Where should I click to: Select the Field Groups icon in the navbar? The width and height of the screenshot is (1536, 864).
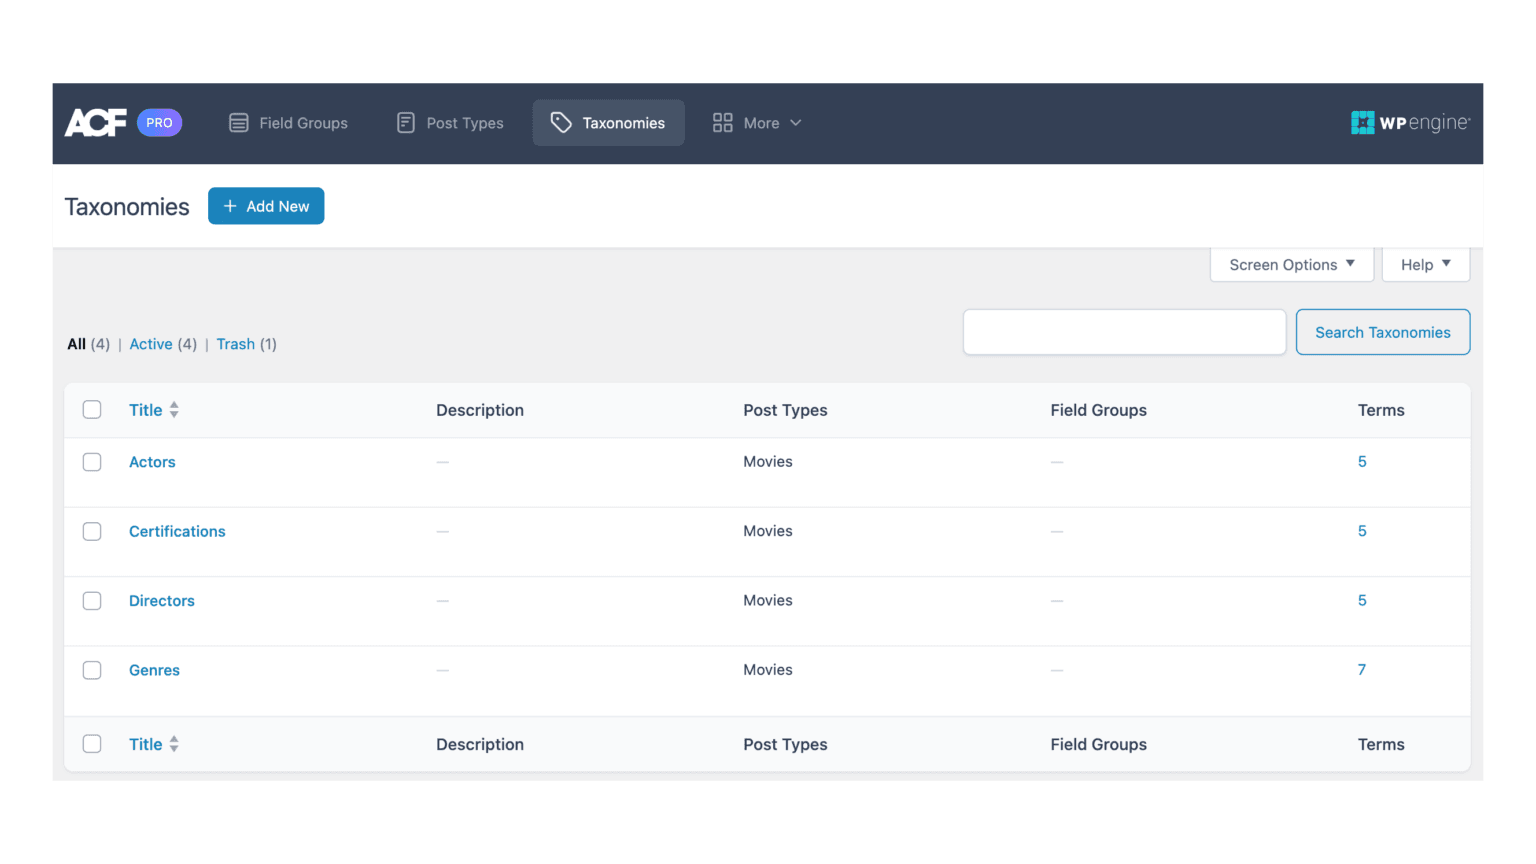pyautogui.click(x=239, y=122)
